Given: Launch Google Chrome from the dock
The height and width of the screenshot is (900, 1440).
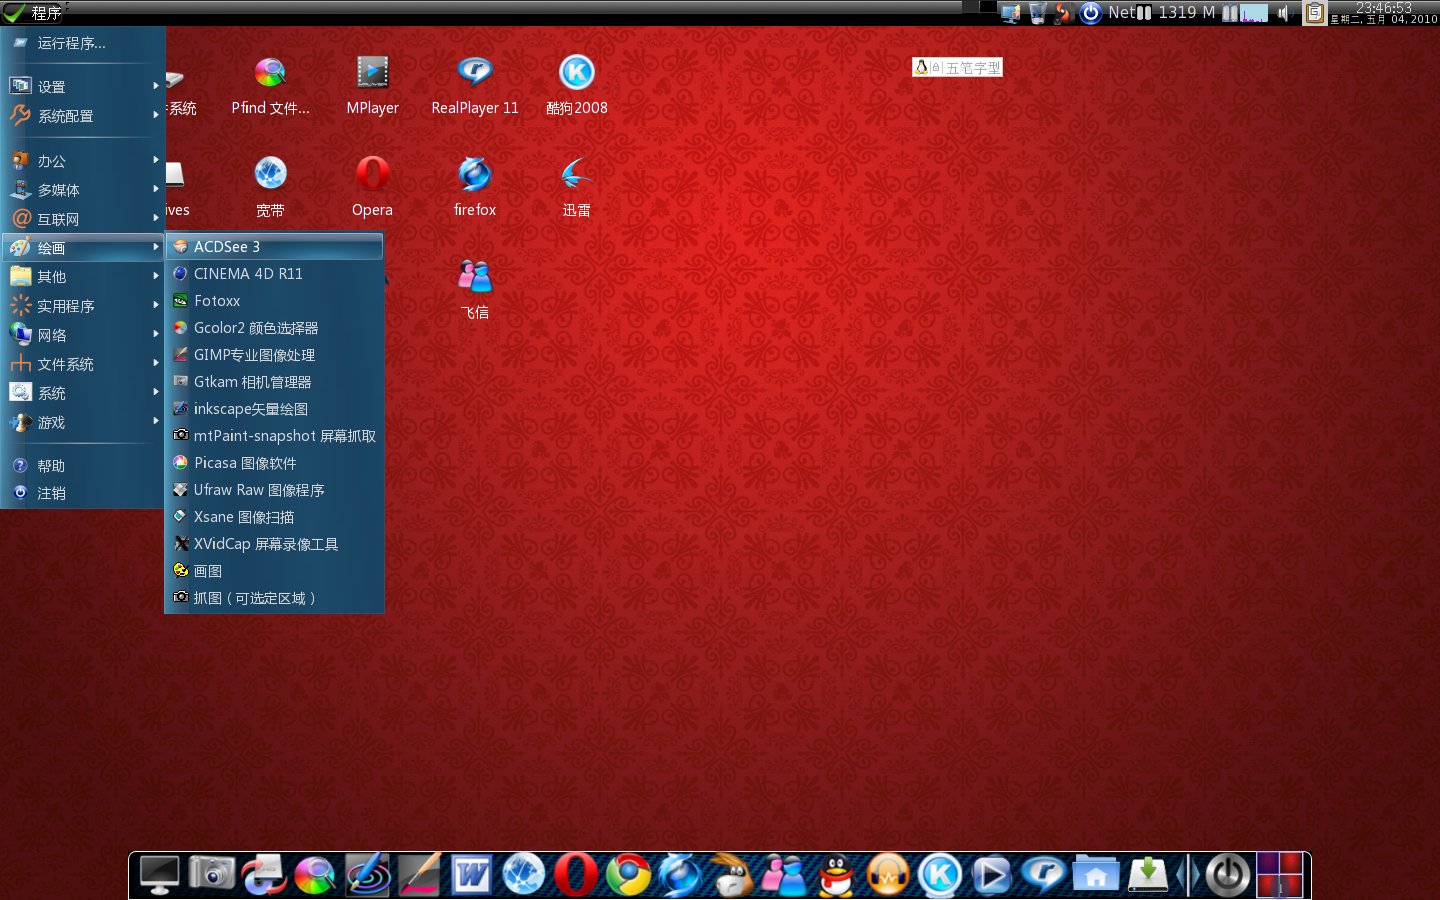Looking at the screenshot, I should [x=627, y=876].
